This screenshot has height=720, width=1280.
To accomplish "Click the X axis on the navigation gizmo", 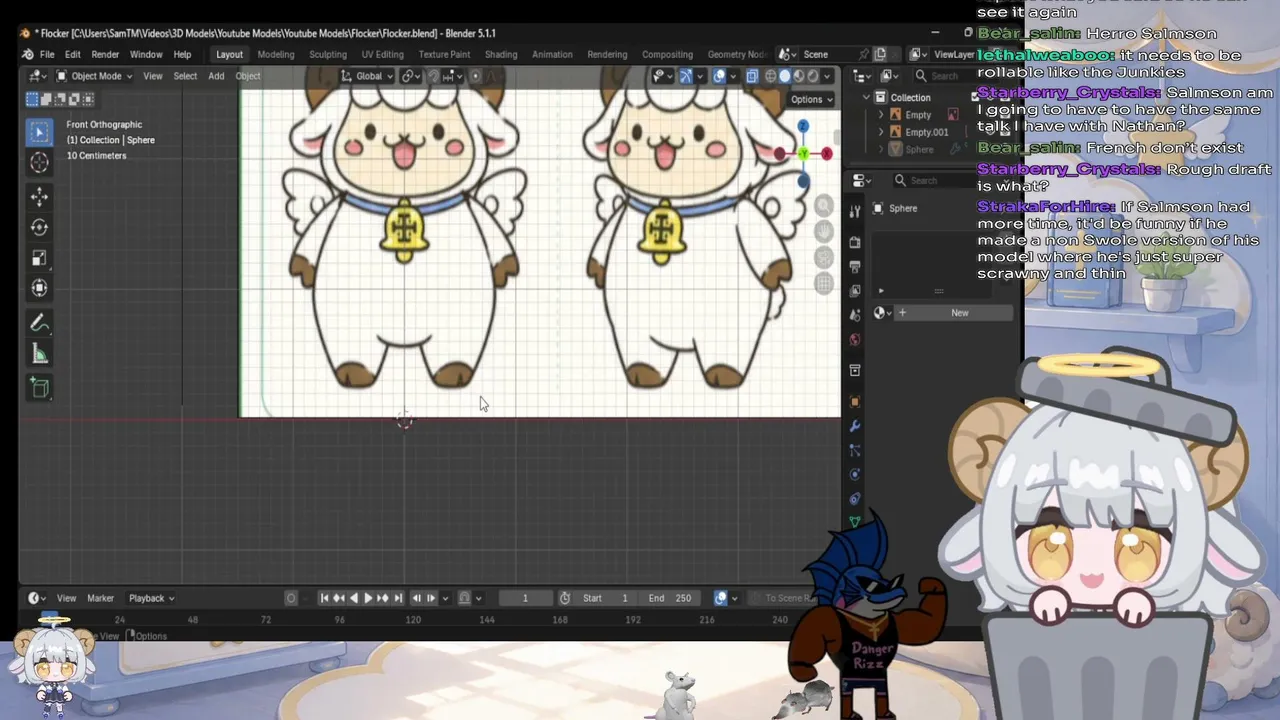I will 827,153.
